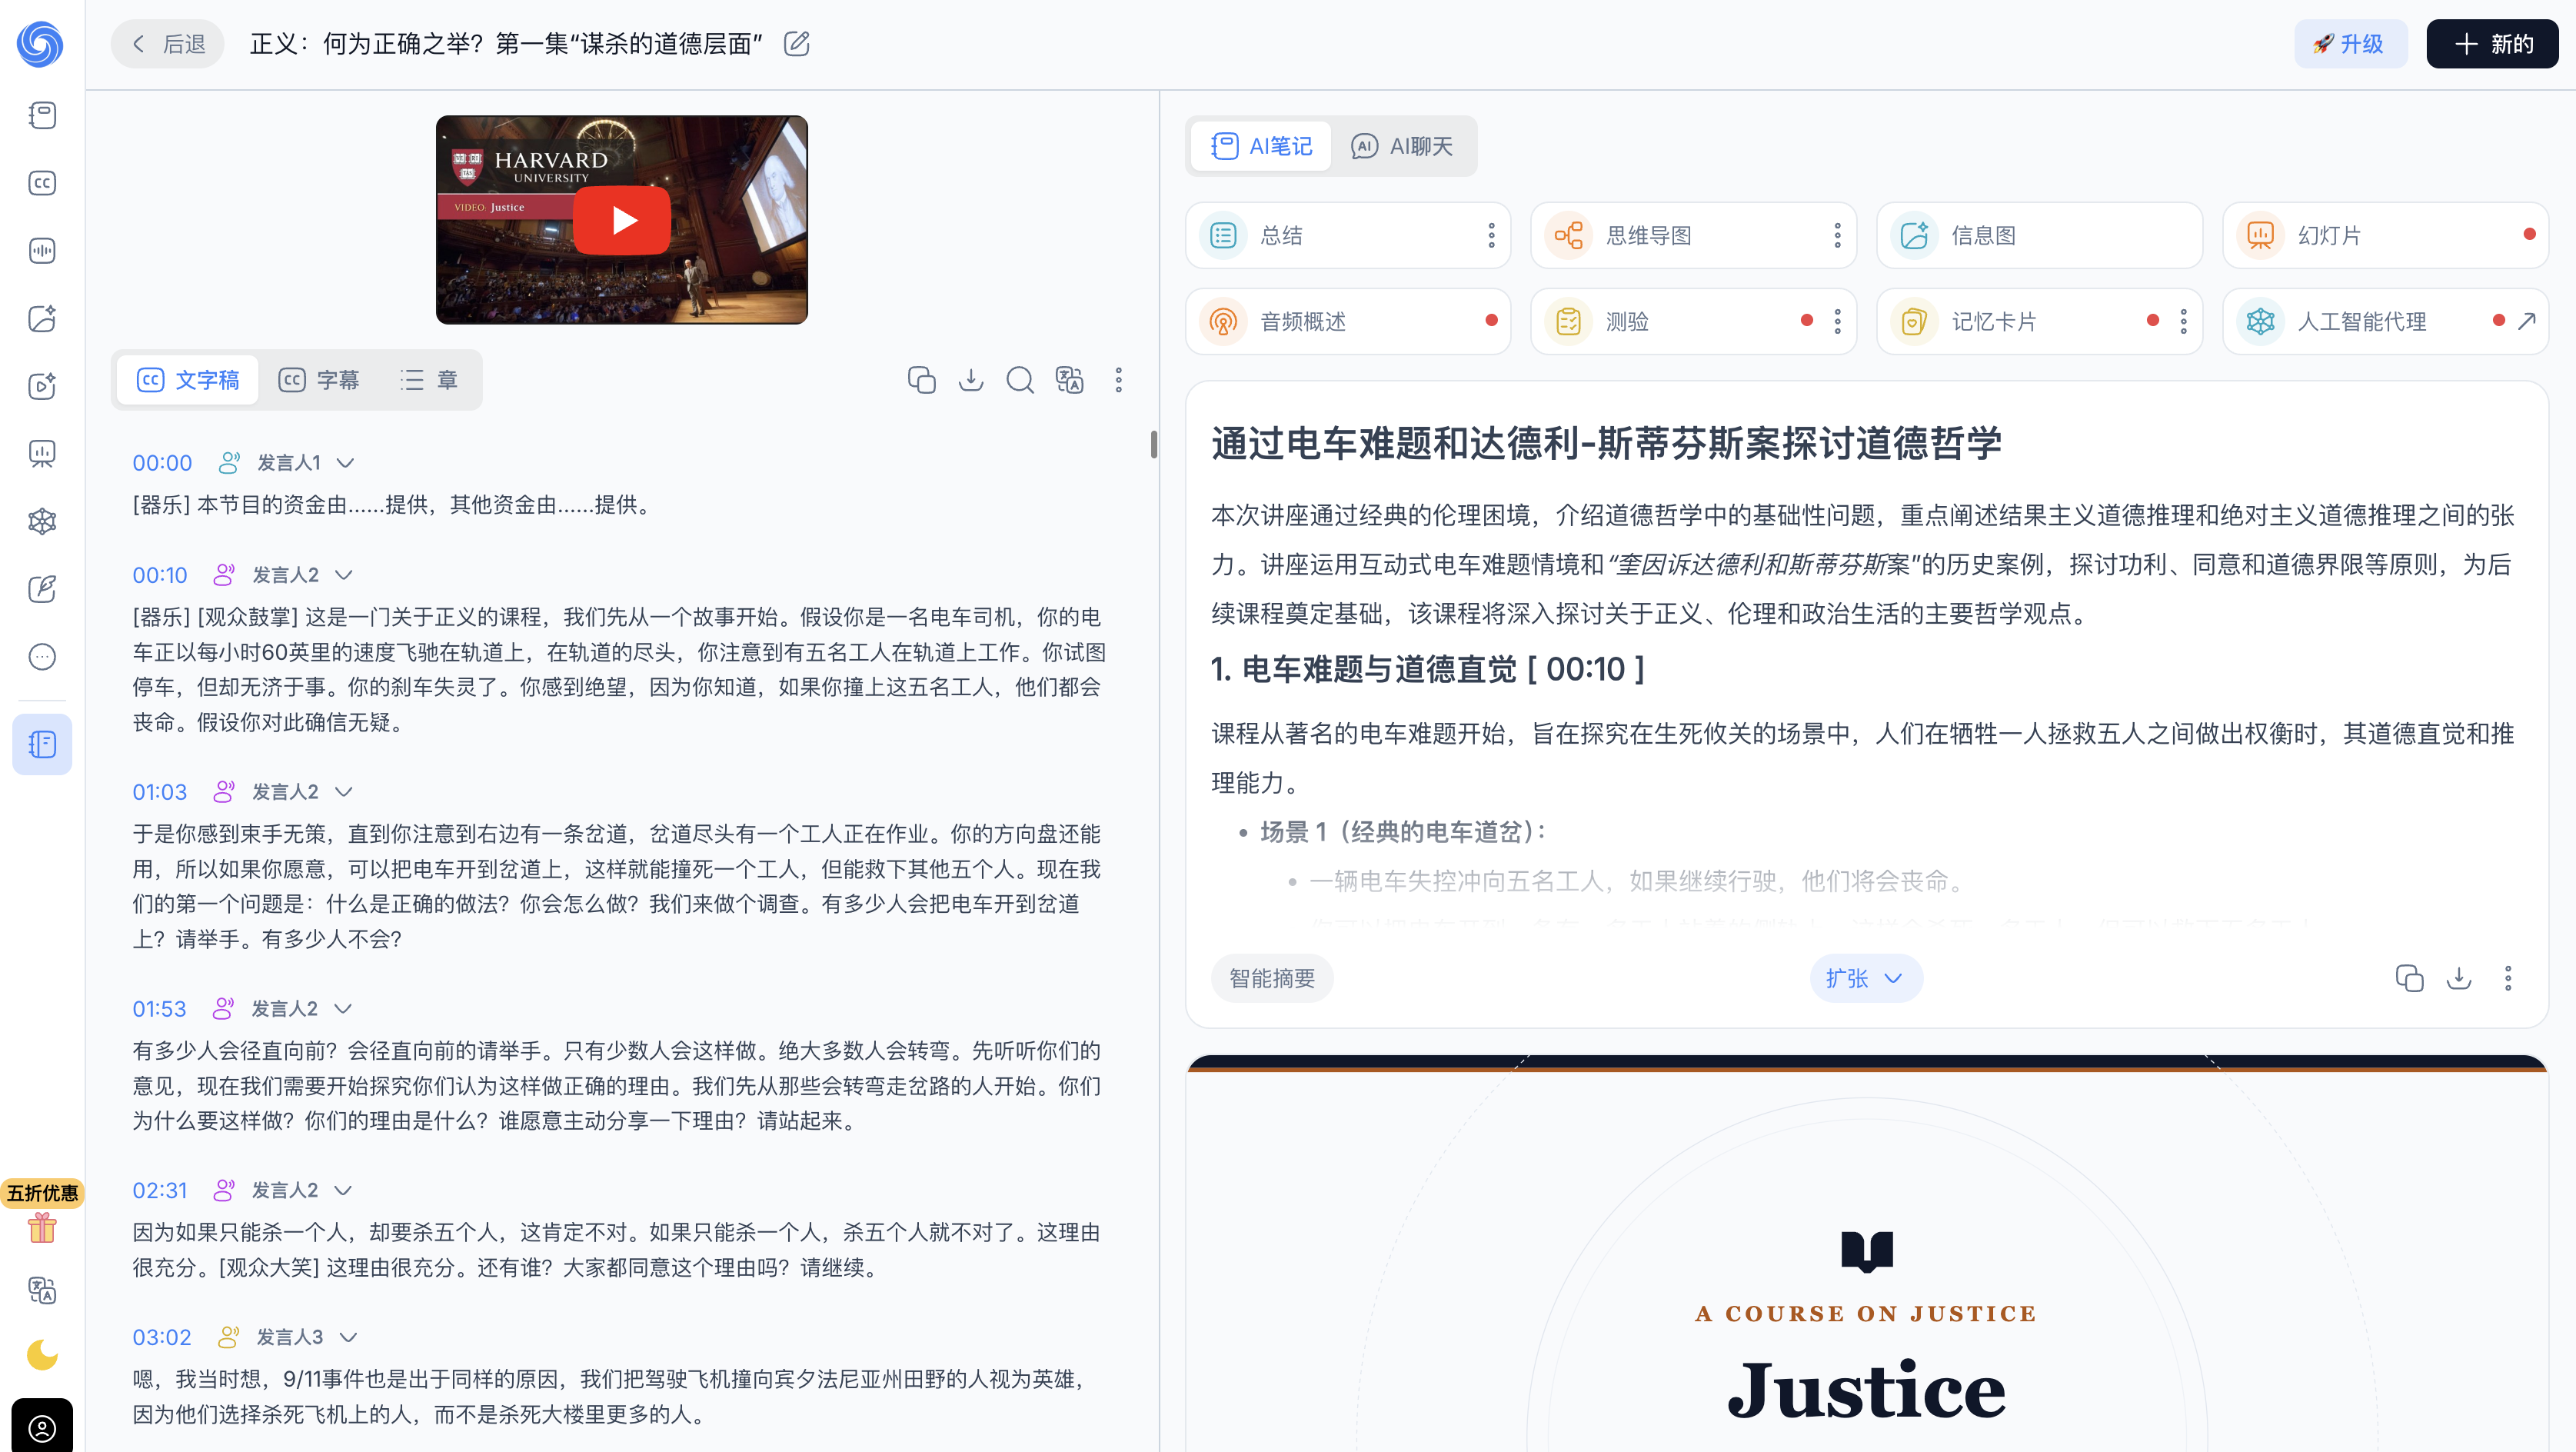Open the 五折优惠 gift offer

[42, 1213]
